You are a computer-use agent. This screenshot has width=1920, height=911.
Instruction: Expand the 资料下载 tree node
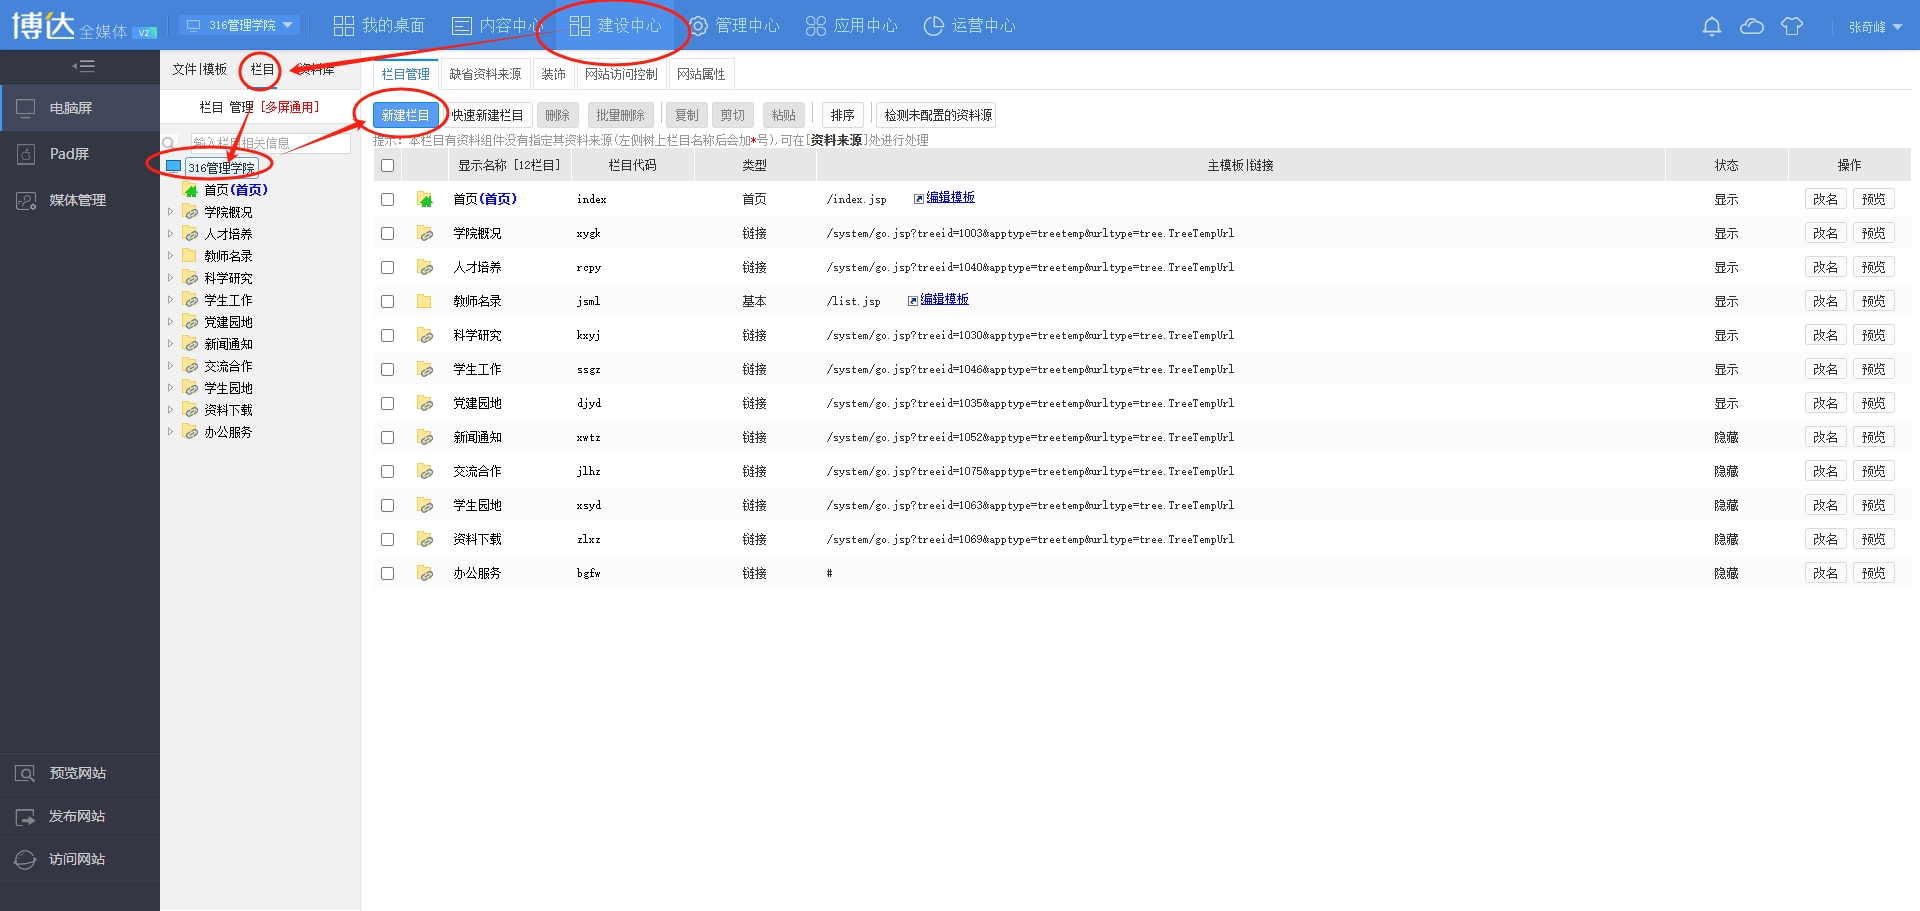click(170, 410)
